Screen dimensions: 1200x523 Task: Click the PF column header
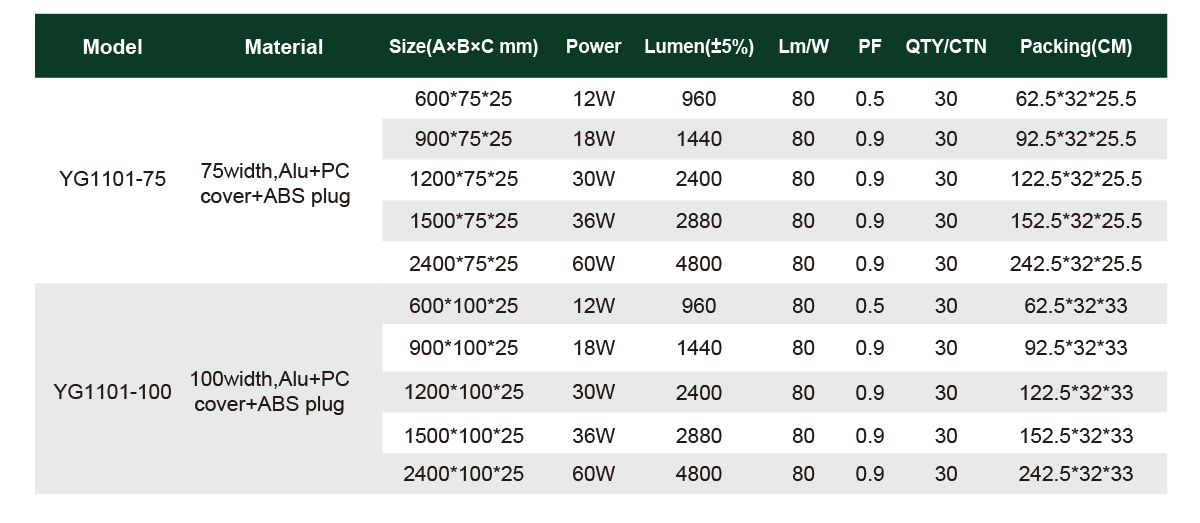pyautogui.click(x=870, y=47)
